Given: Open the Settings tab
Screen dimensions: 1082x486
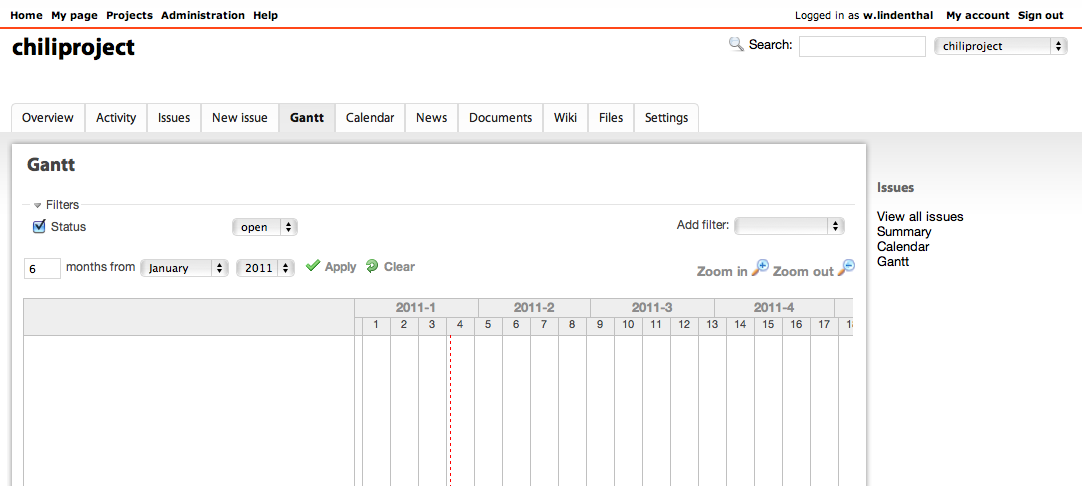Looking at the screenshot, I should (x=667, y=118).
